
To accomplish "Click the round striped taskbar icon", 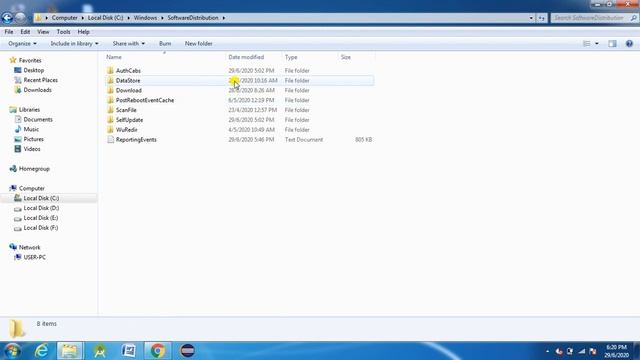I will click(187, 351).
